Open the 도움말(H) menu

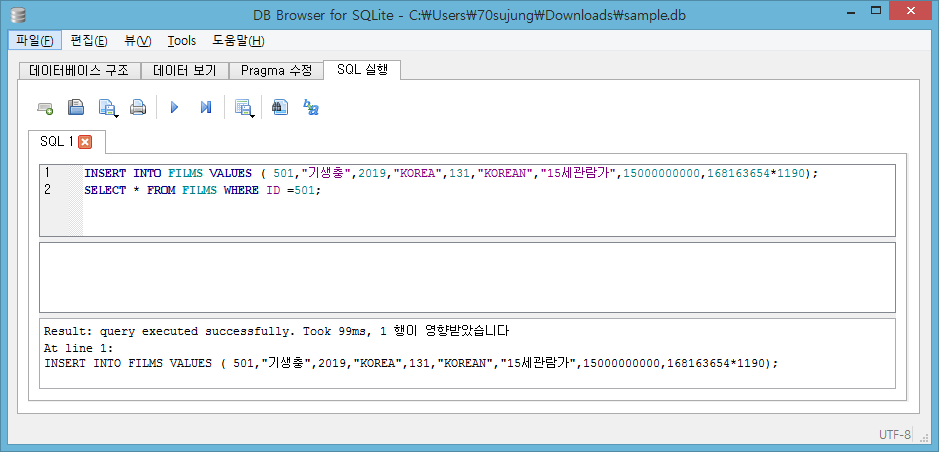click(238, 41)
